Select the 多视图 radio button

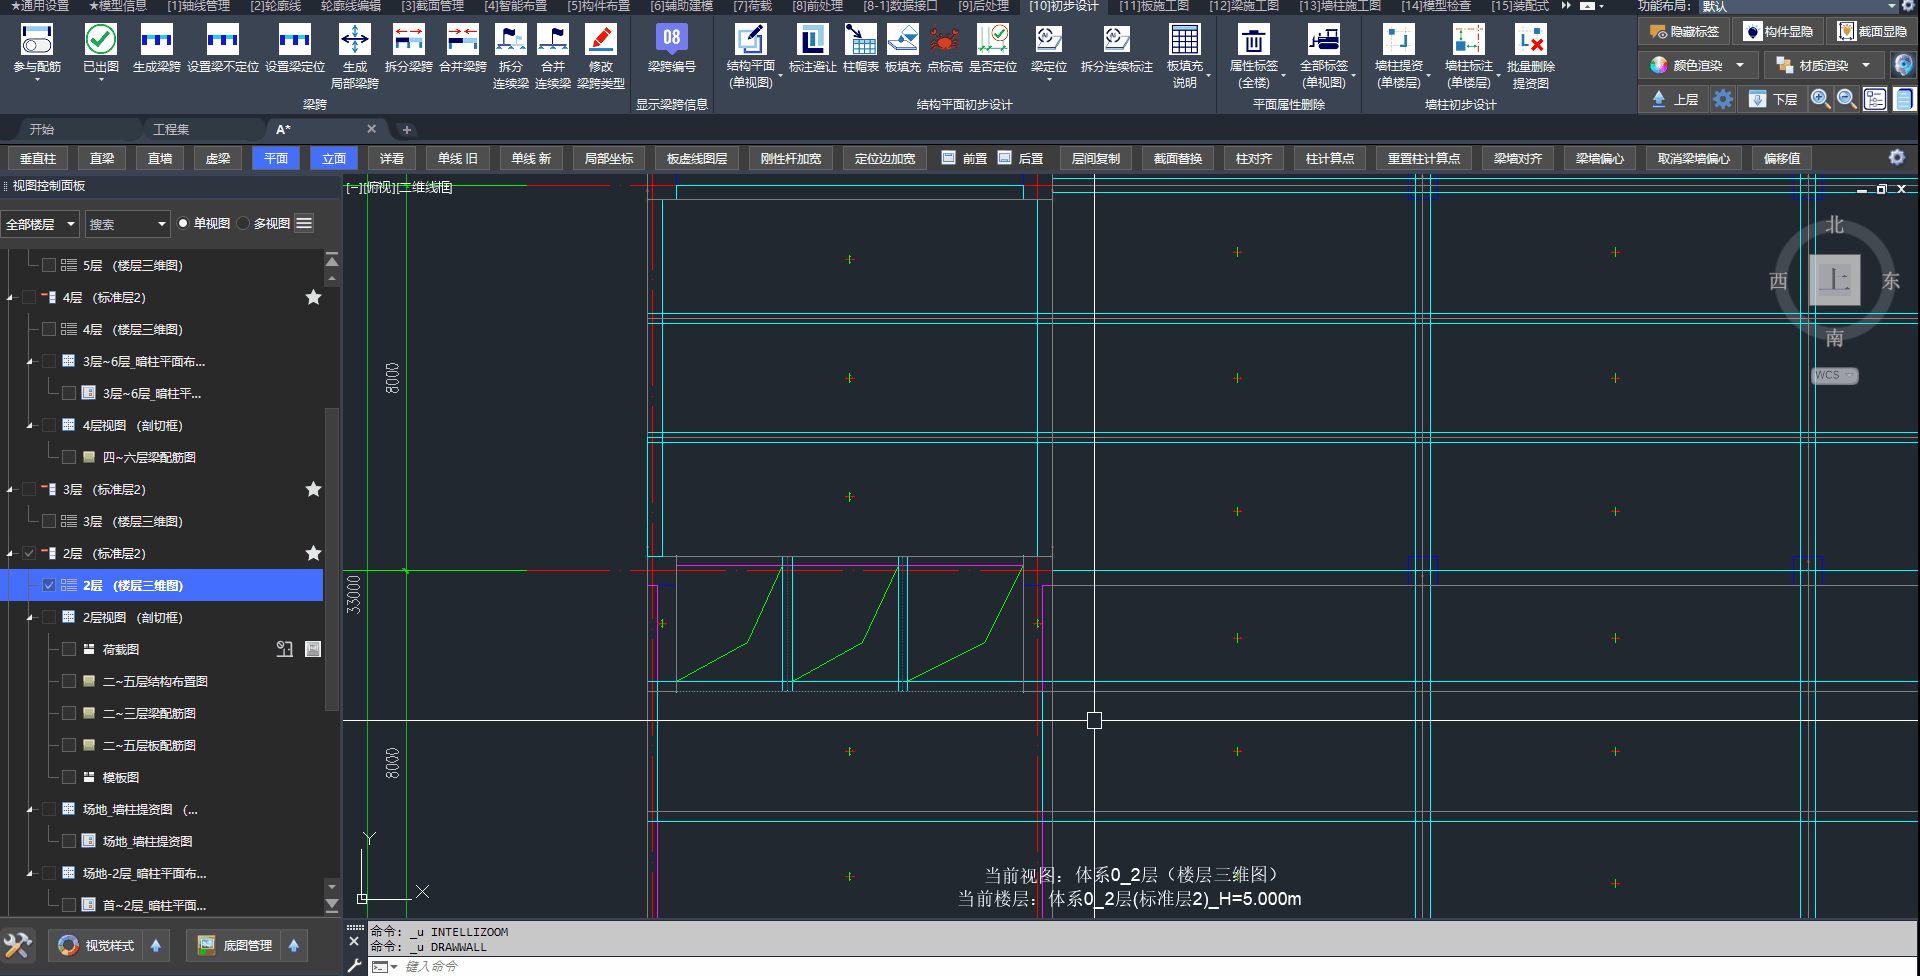coord(243,224)
